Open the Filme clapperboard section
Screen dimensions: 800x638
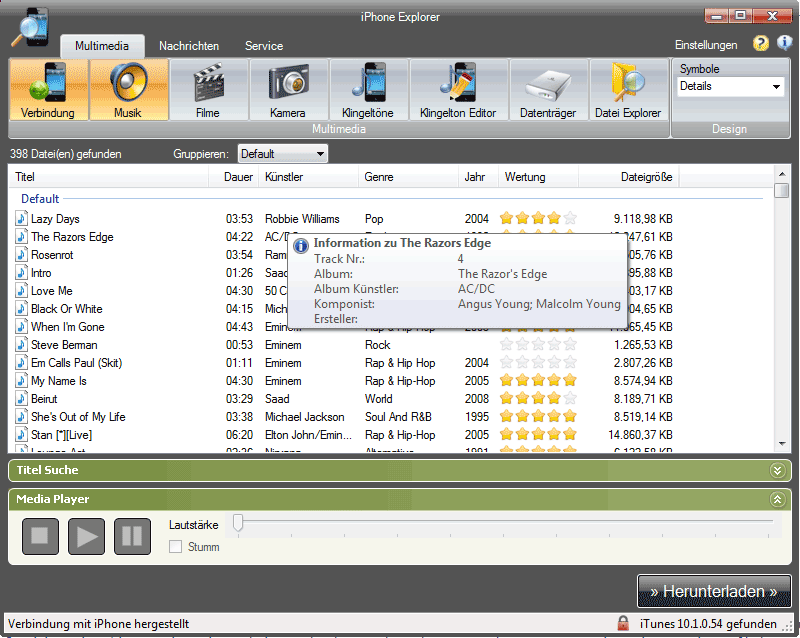point(208,90)
